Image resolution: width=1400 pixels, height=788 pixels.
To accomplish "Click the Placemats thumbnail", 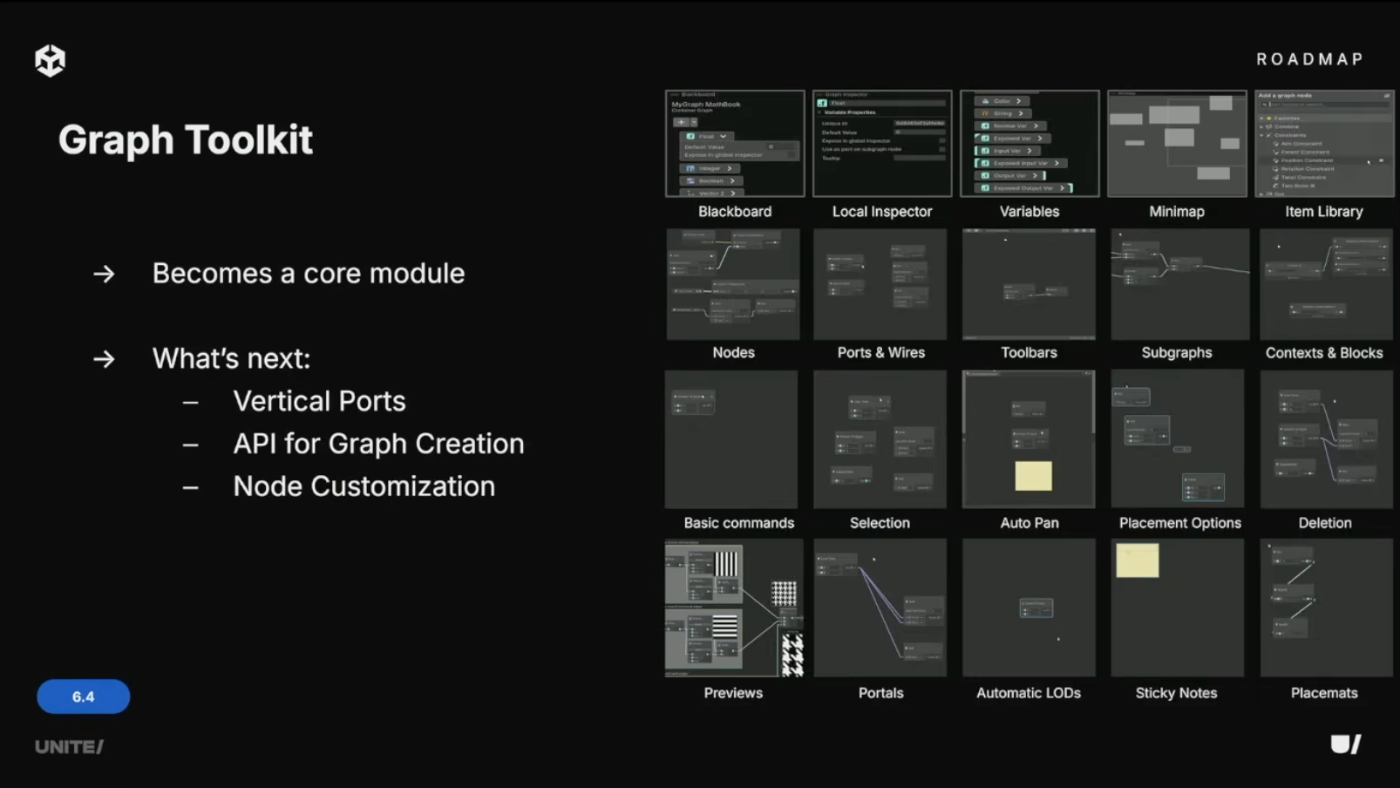I will point(1326,608).
